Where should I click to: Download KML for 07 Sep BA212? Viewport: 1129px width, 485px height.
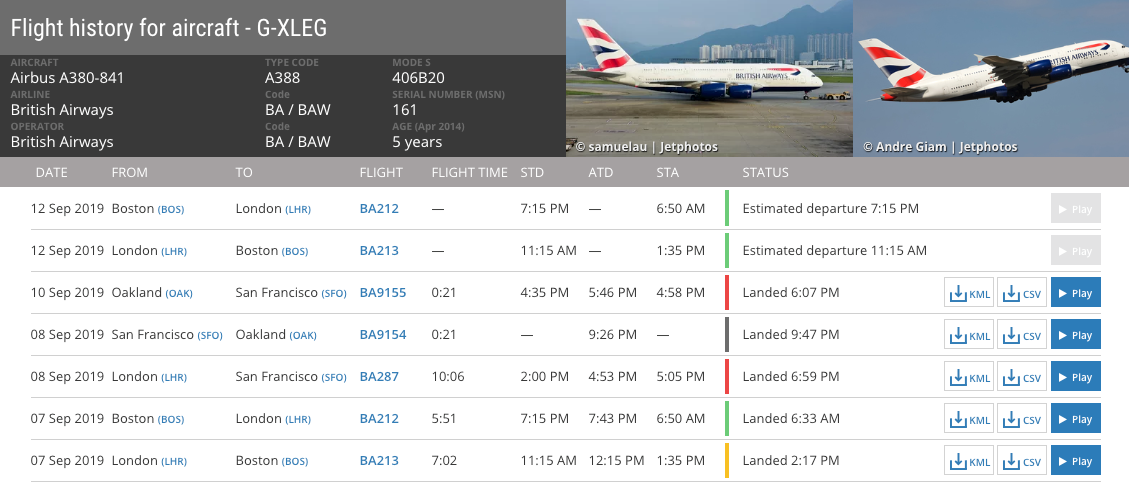(x=969, y=419)
